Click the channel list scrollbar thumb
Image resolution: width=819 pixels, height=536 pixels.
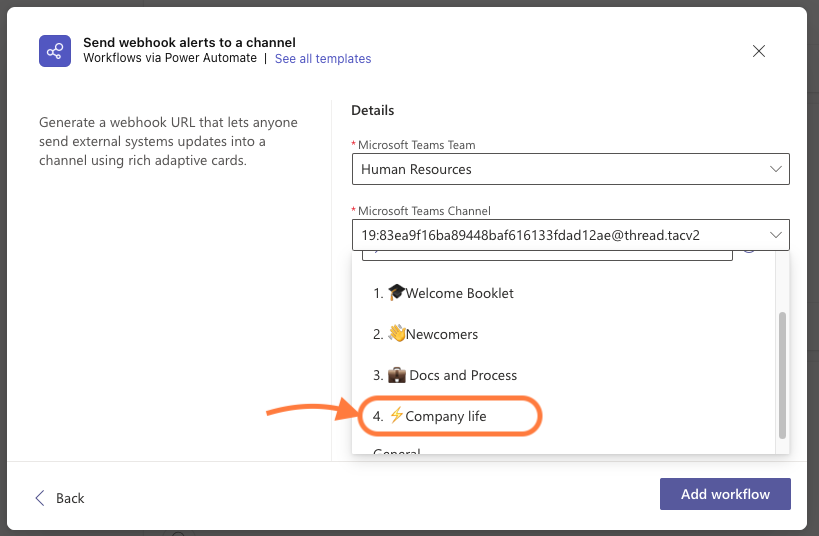pyautogui.click(x=782, y=374)
